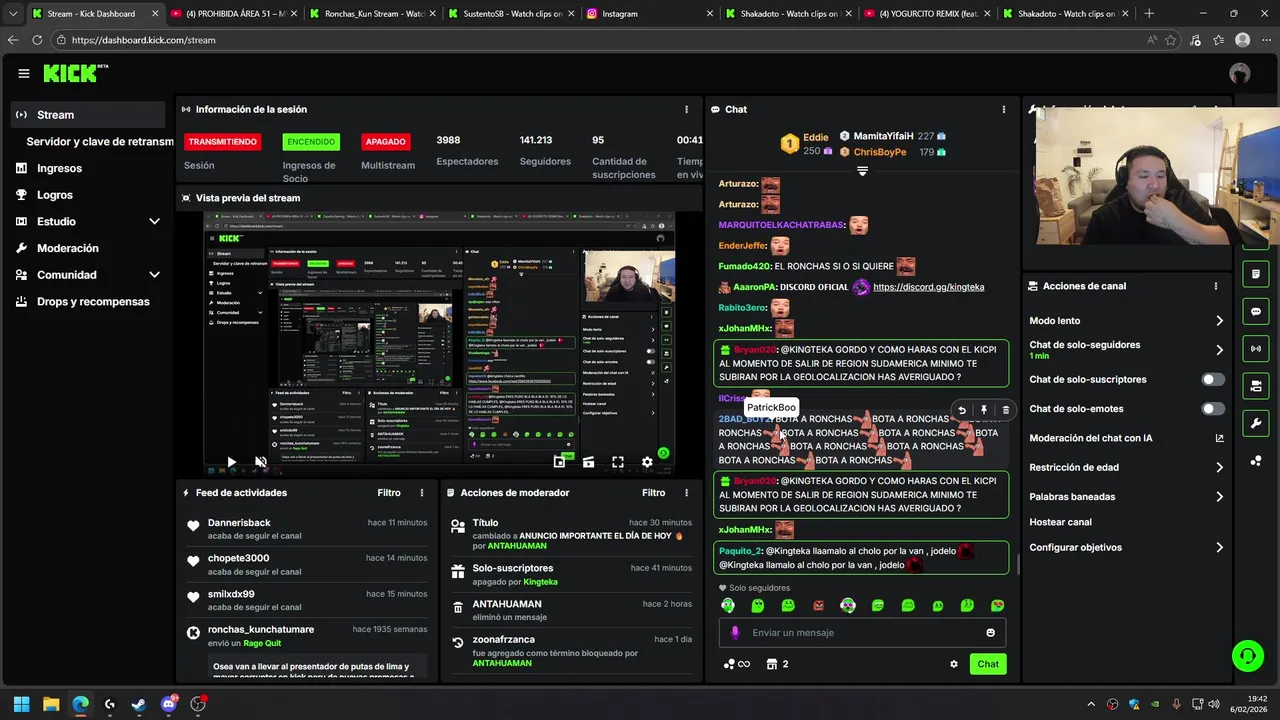The height and width of the screenshot is (720, 1280).
Task: Open the discord.gg/kingteka link in chat
Action: pyautogui.click(x=928, y=287)
